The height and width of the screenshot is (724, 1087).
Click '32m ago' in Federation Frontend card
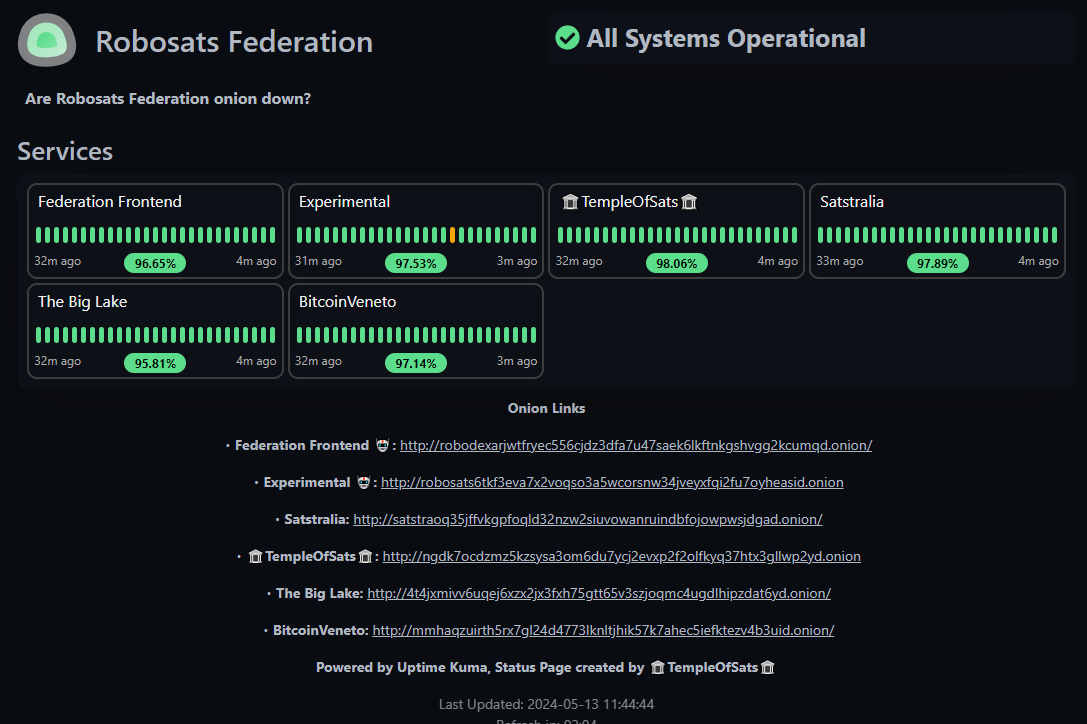point(58,261)
